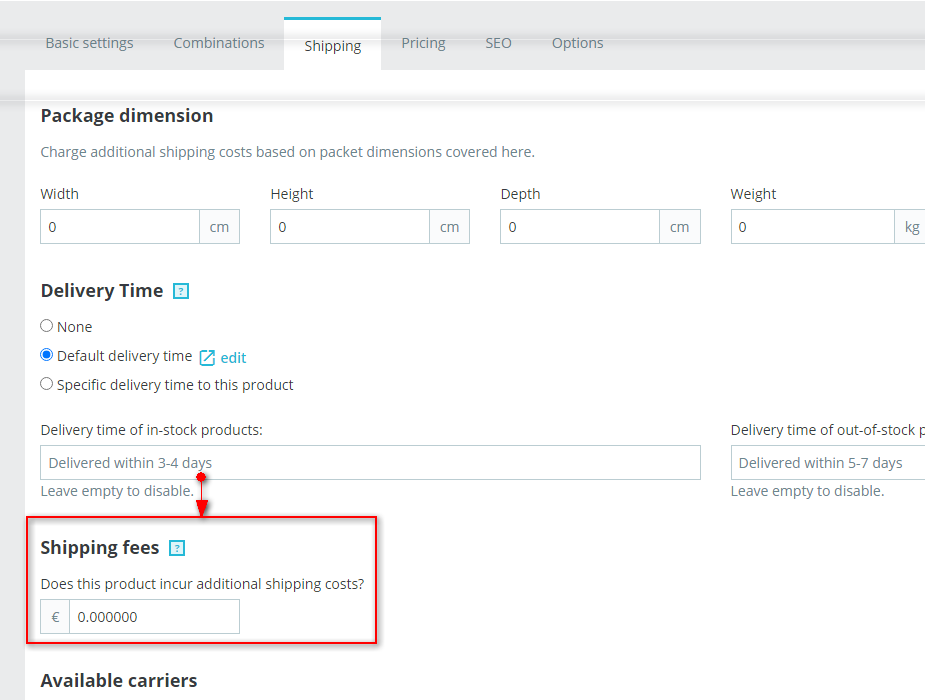Click 'Does this product incur additional shipping costs?' text
The height and width of the screenshot is (700, 925).
pyautogui.click(x=202, y=584)
